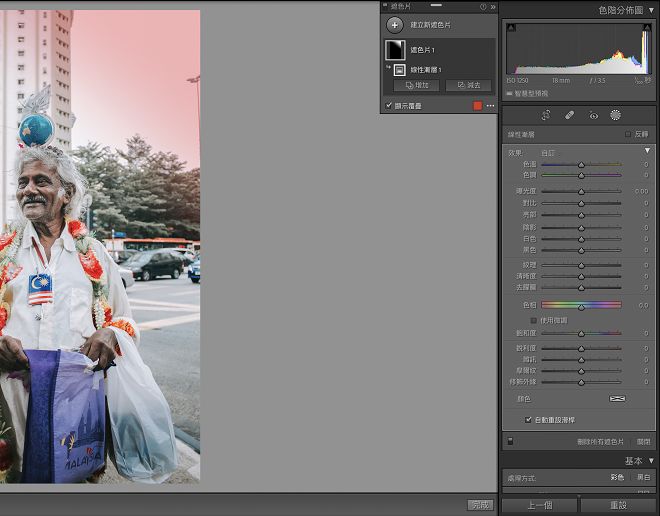
Task: Click the 清晰度 clarity slider handle
Action: coord(581,277)
